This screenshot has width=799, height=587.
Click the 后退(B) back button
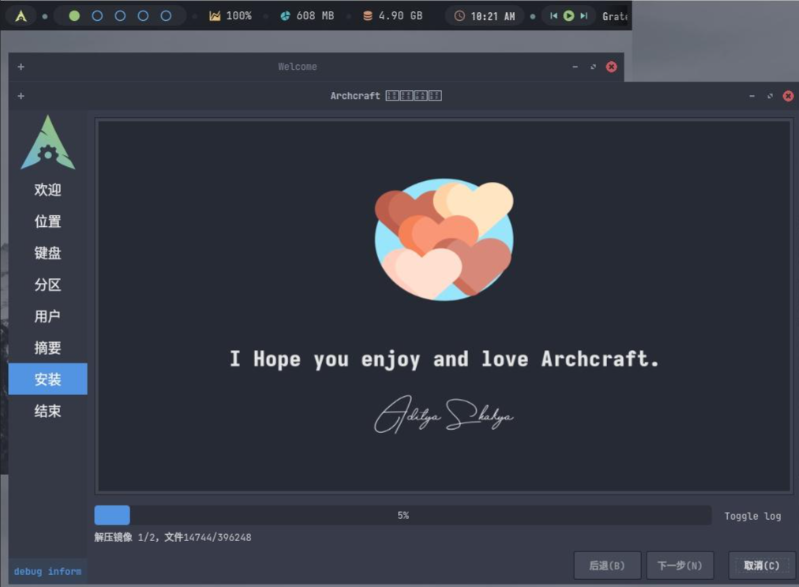607,565
